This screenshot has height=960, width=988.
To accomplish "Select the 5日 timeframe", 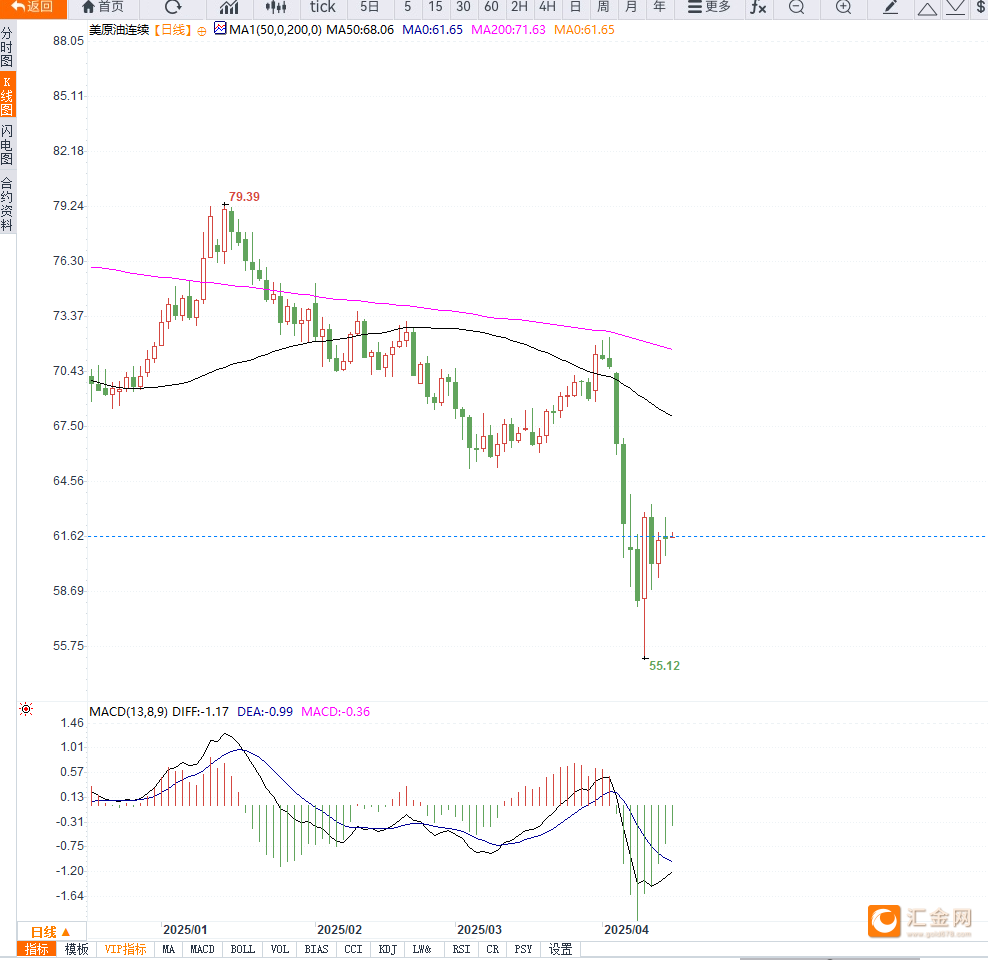I will coord(369,7).
